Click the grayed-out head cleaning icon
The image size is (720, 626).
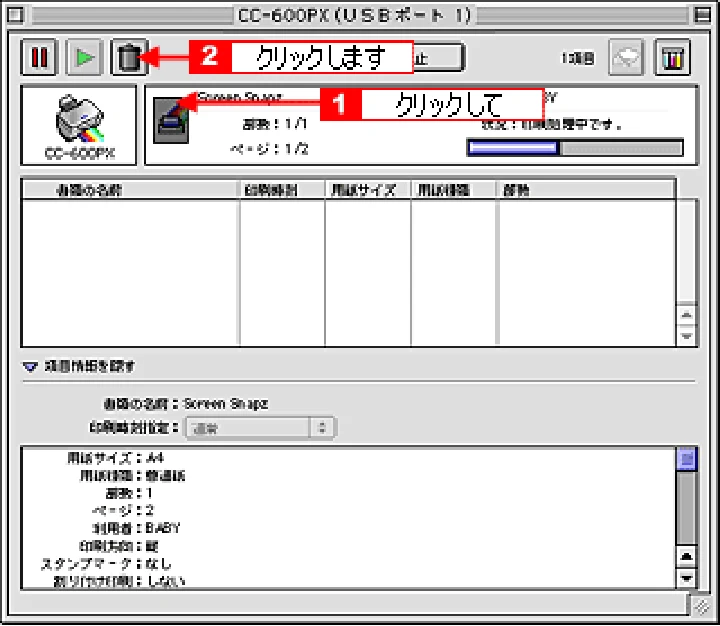point(626,57)
